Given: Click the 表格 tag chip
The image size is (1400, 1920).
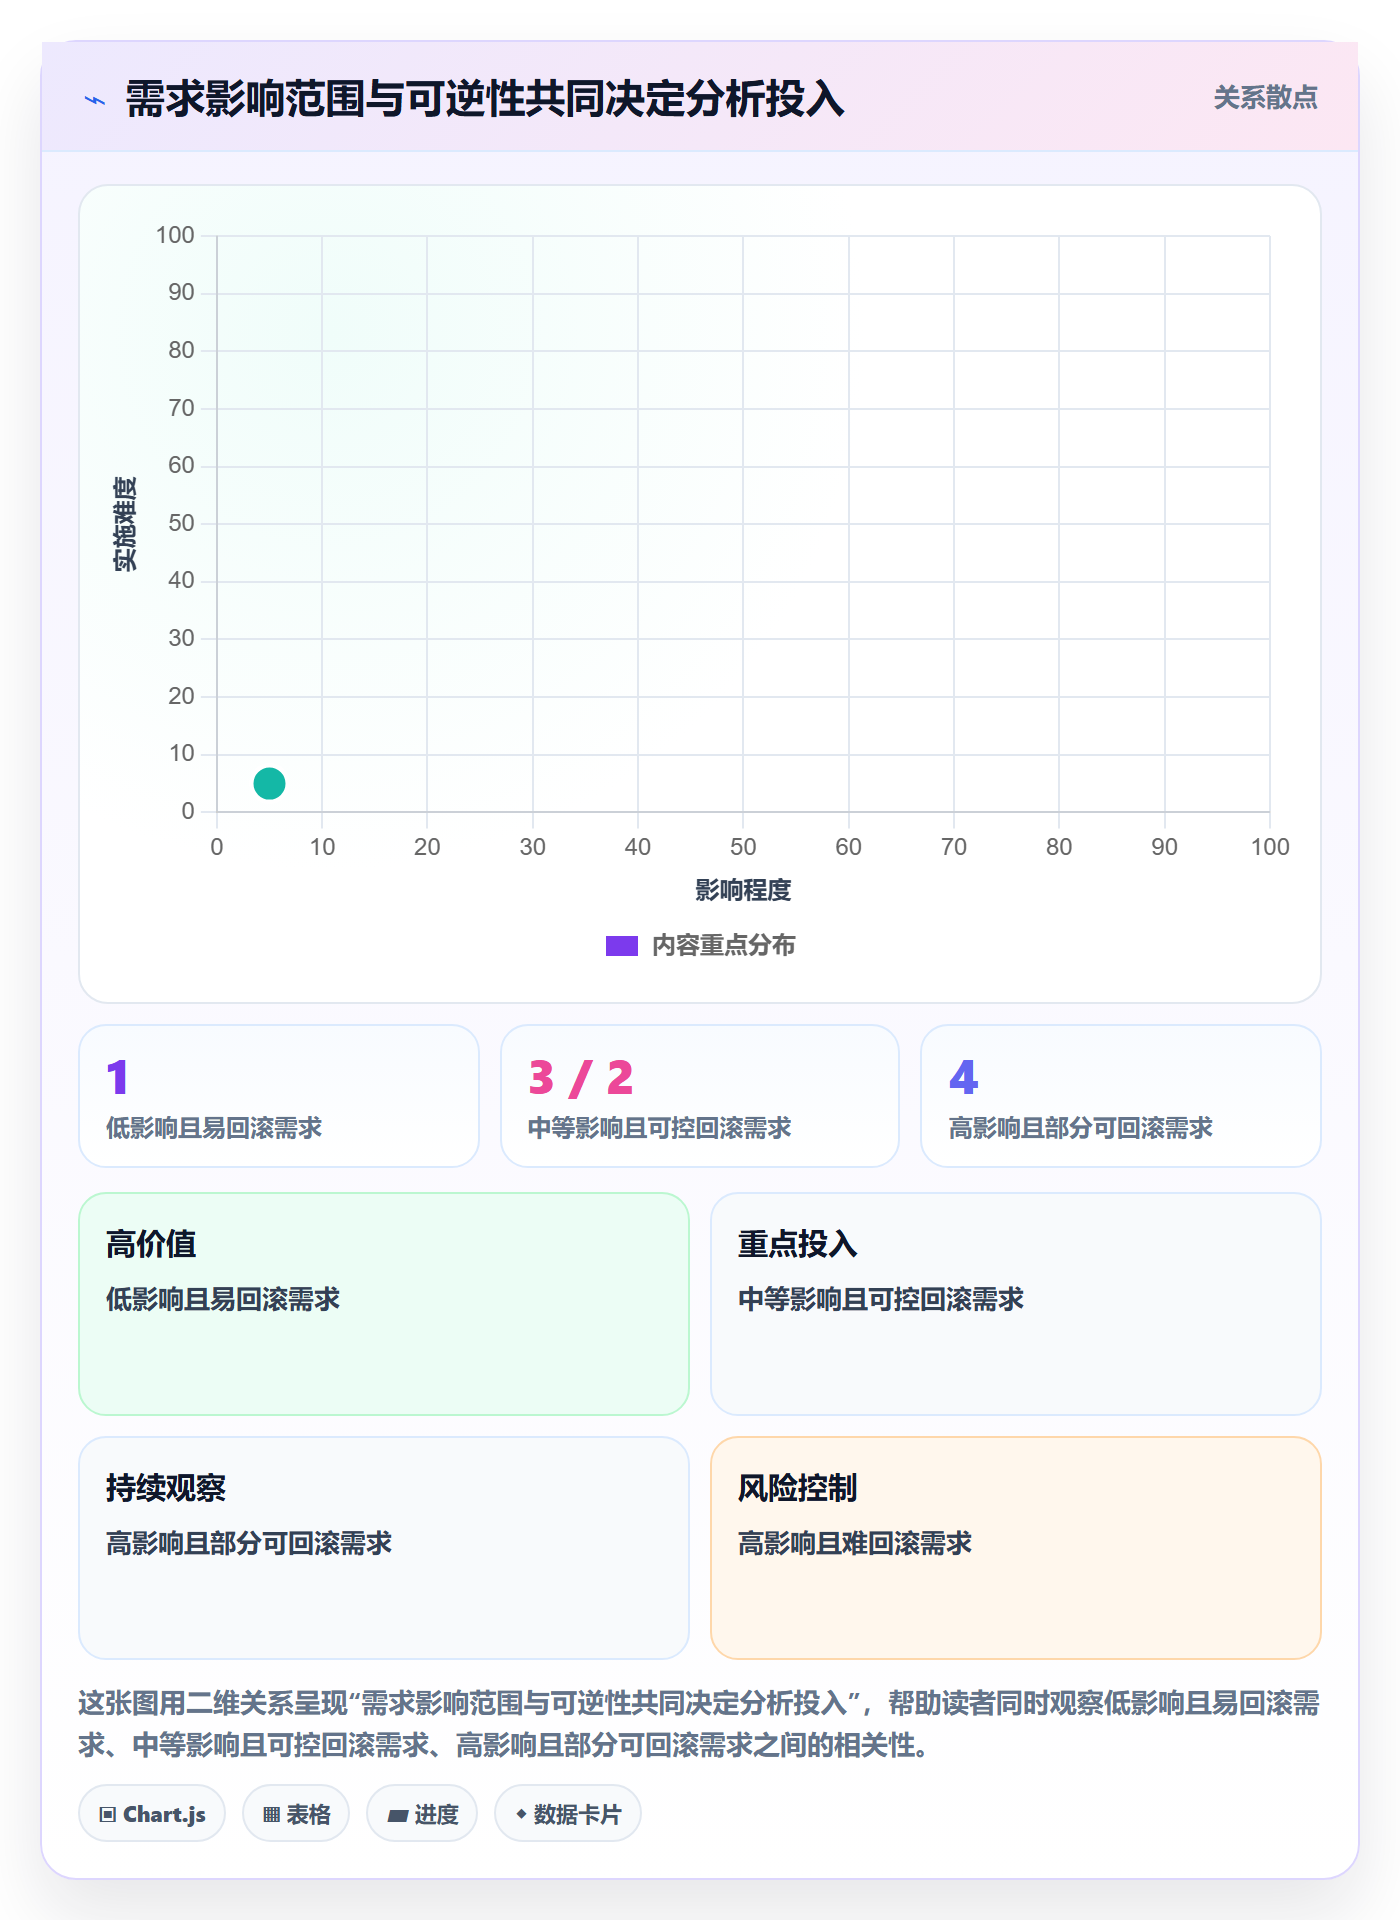Looking at the screenshot, I should [x=296, y=1814].
